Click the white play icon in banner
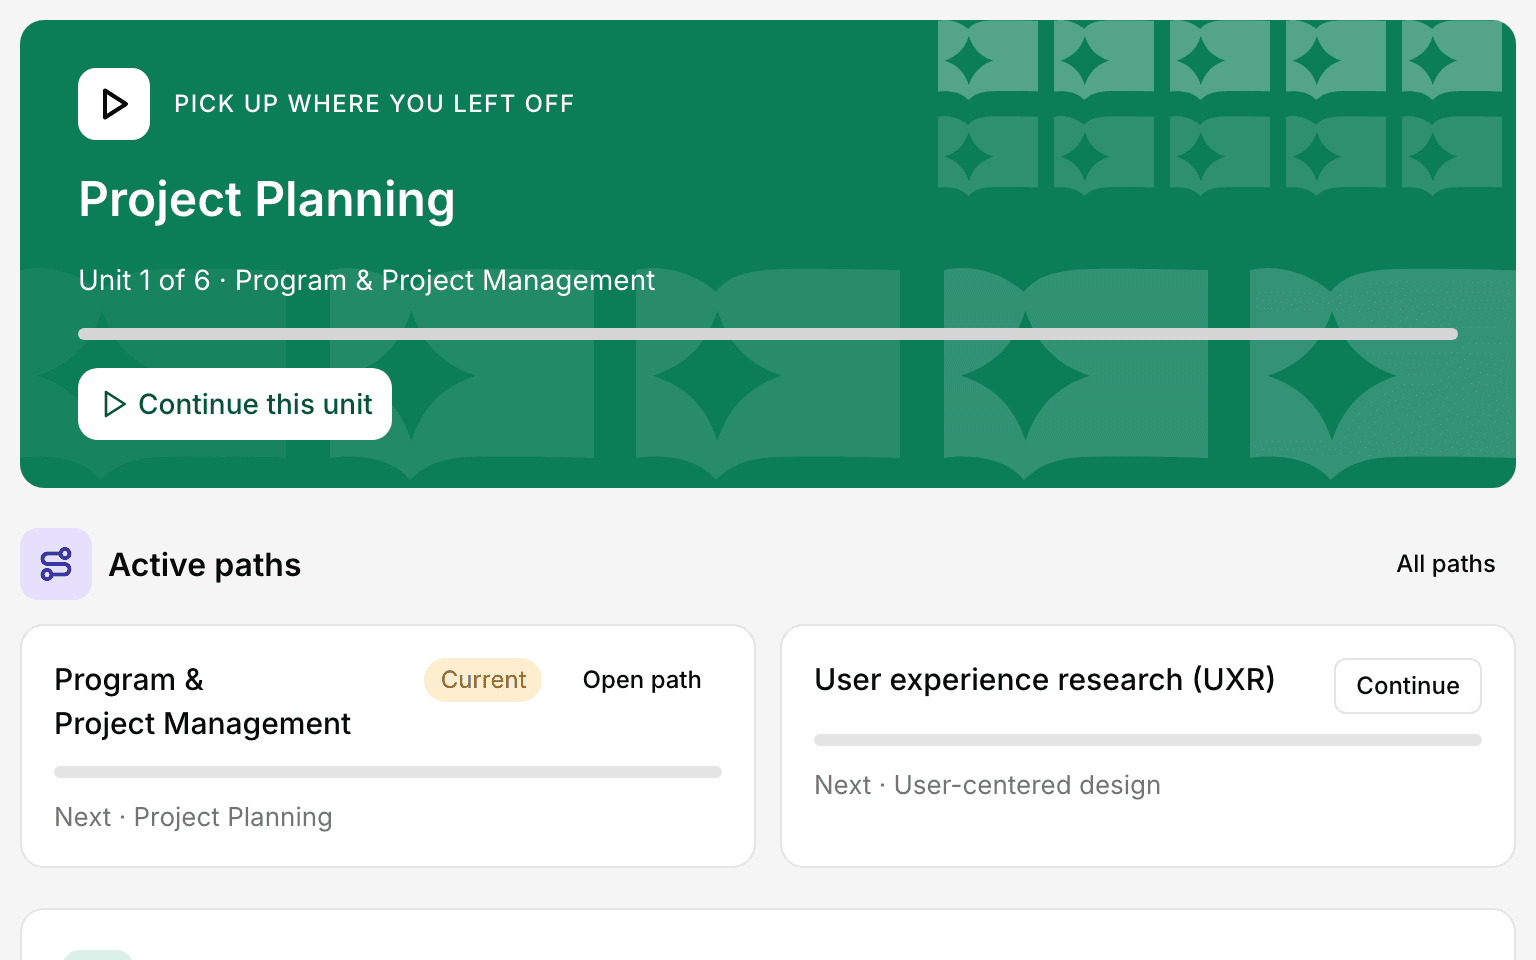Image resolution: width=1536 pixels, height=960 pixels. click(114, 104)
